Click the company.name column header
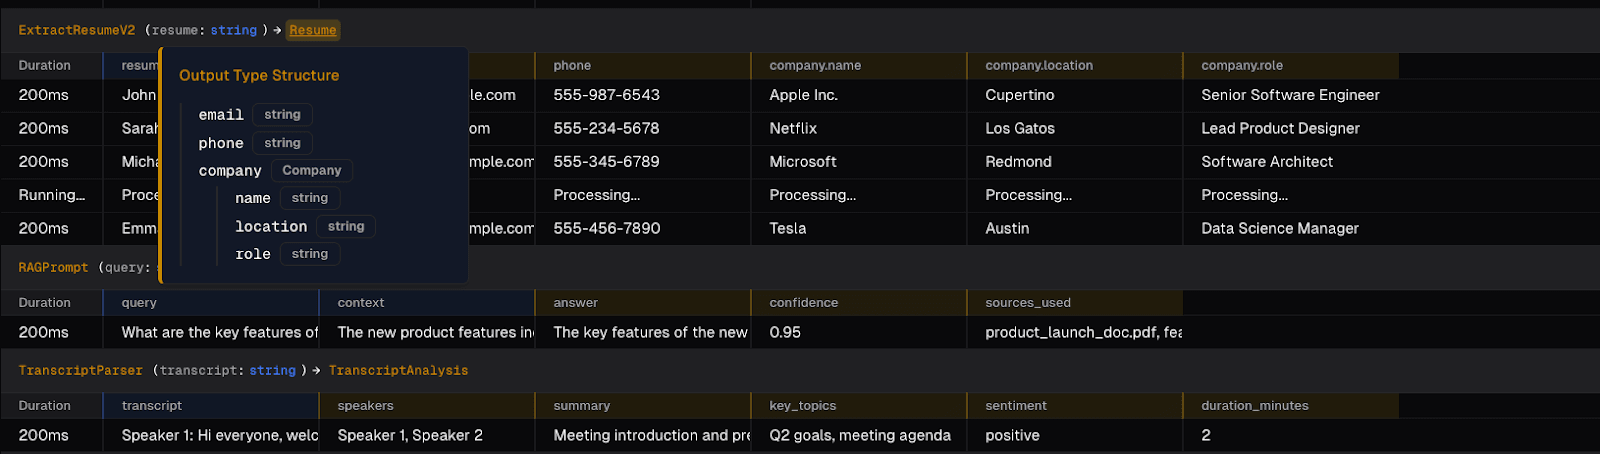 click(x=815, y=65)
